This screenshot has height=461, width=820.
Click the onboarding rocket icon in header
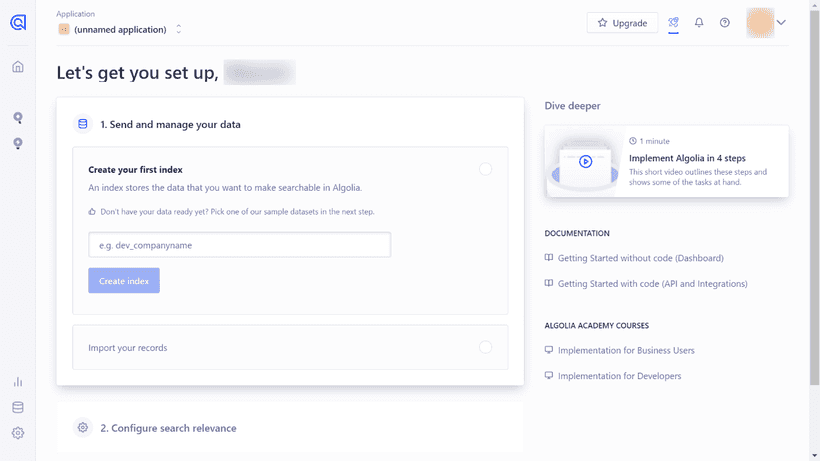pyautogui.click(x=673, y=22)
